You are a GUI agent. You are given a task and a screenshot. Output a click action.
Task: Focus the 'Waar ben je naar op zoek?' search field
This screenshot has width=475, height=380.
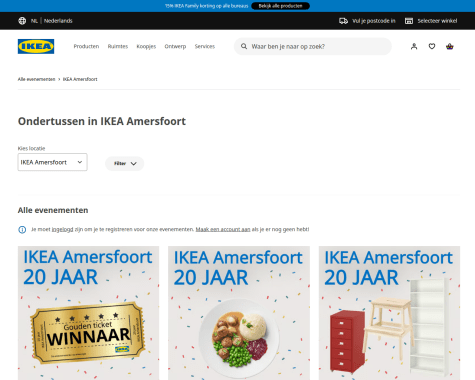click(313, 46)
